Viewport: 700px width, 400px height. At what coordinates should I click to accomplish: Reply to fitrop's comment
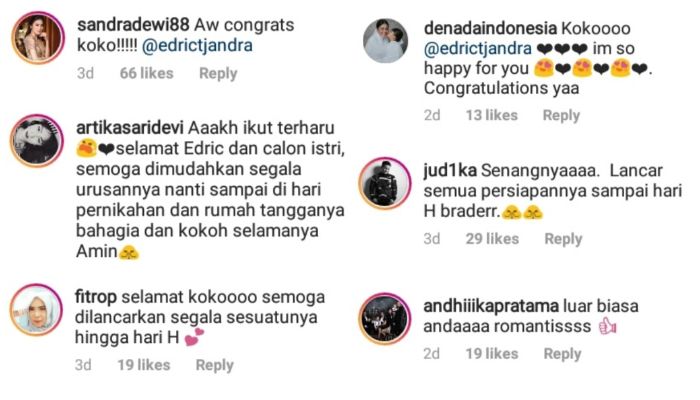(215, 365)
